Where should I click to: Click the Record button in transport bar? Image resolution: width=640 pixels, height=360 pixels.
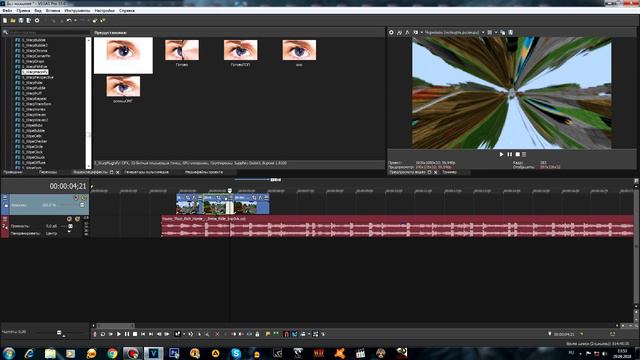95,334
